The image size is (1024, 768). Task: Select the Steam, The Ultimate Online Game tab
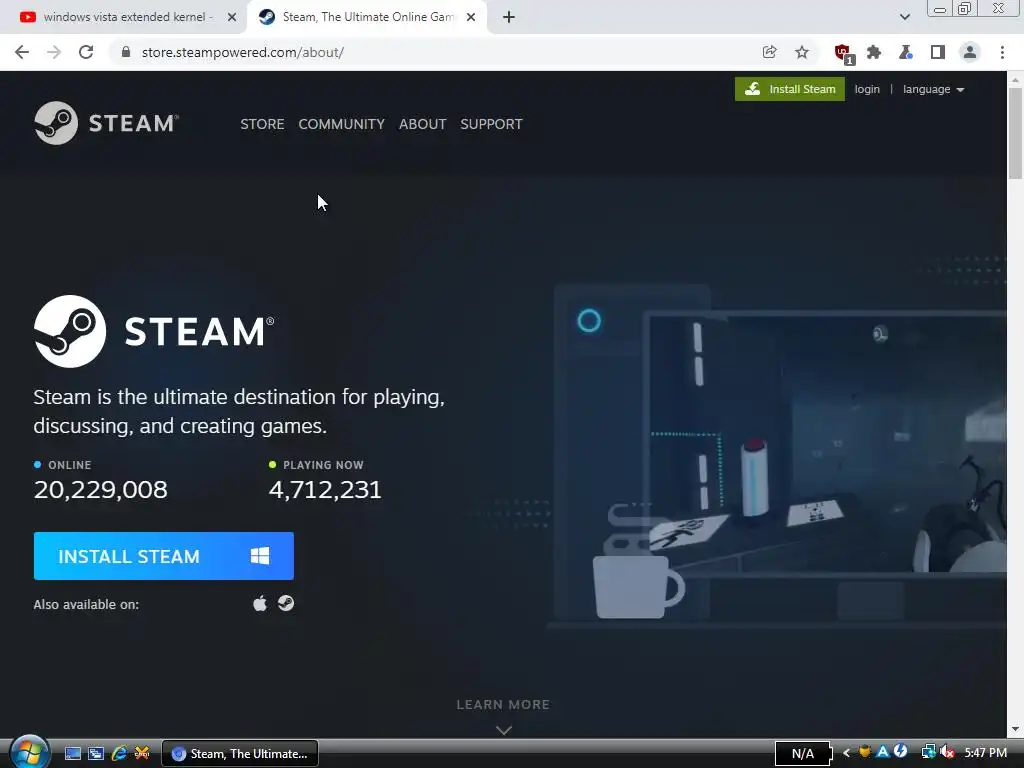tap(368, 17)
